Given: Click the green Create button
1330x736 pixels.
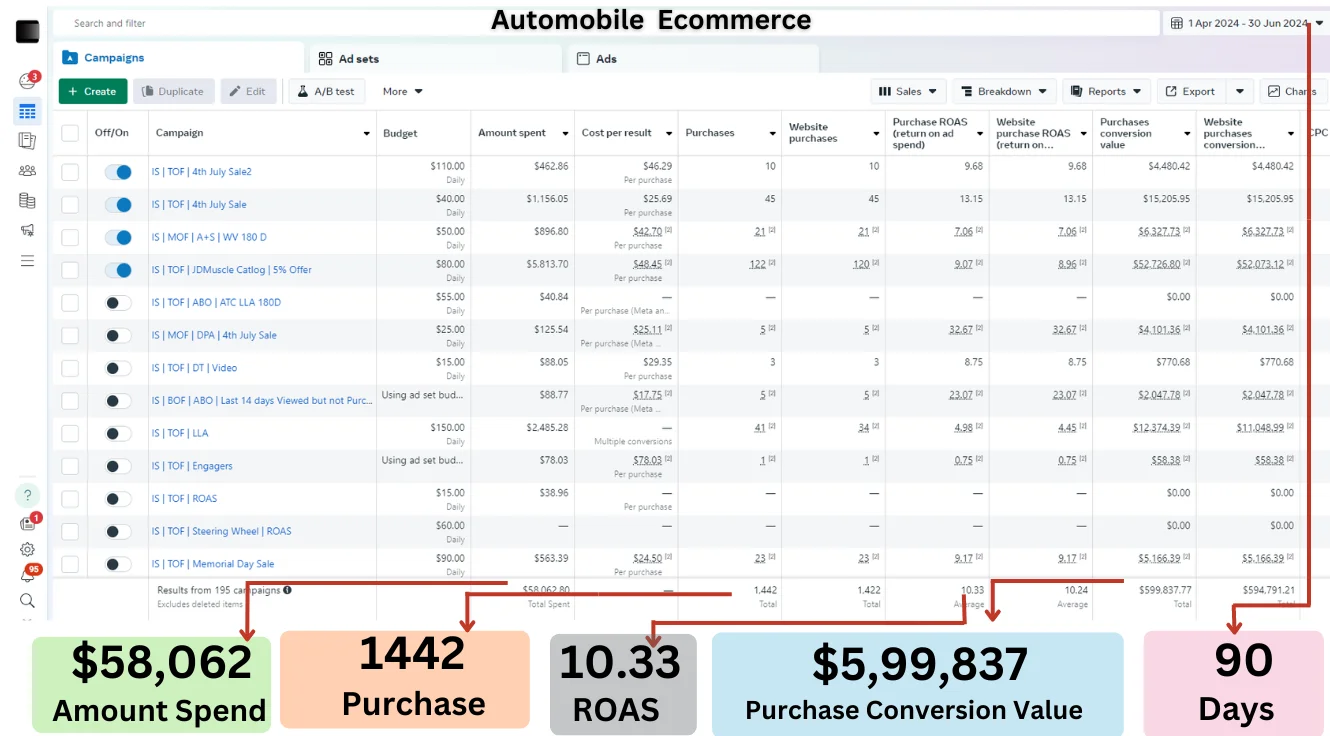Looking at the screenshot, I should 93,91.
